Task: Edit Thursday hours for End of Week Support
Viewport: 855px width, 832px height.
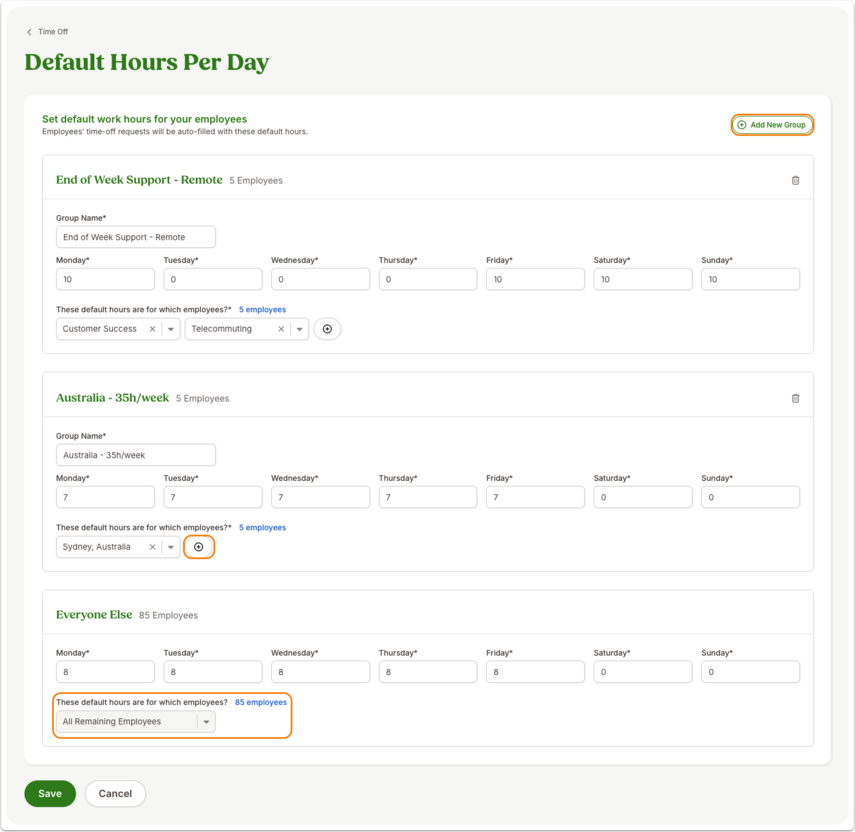Action: [x=428, y=279]
